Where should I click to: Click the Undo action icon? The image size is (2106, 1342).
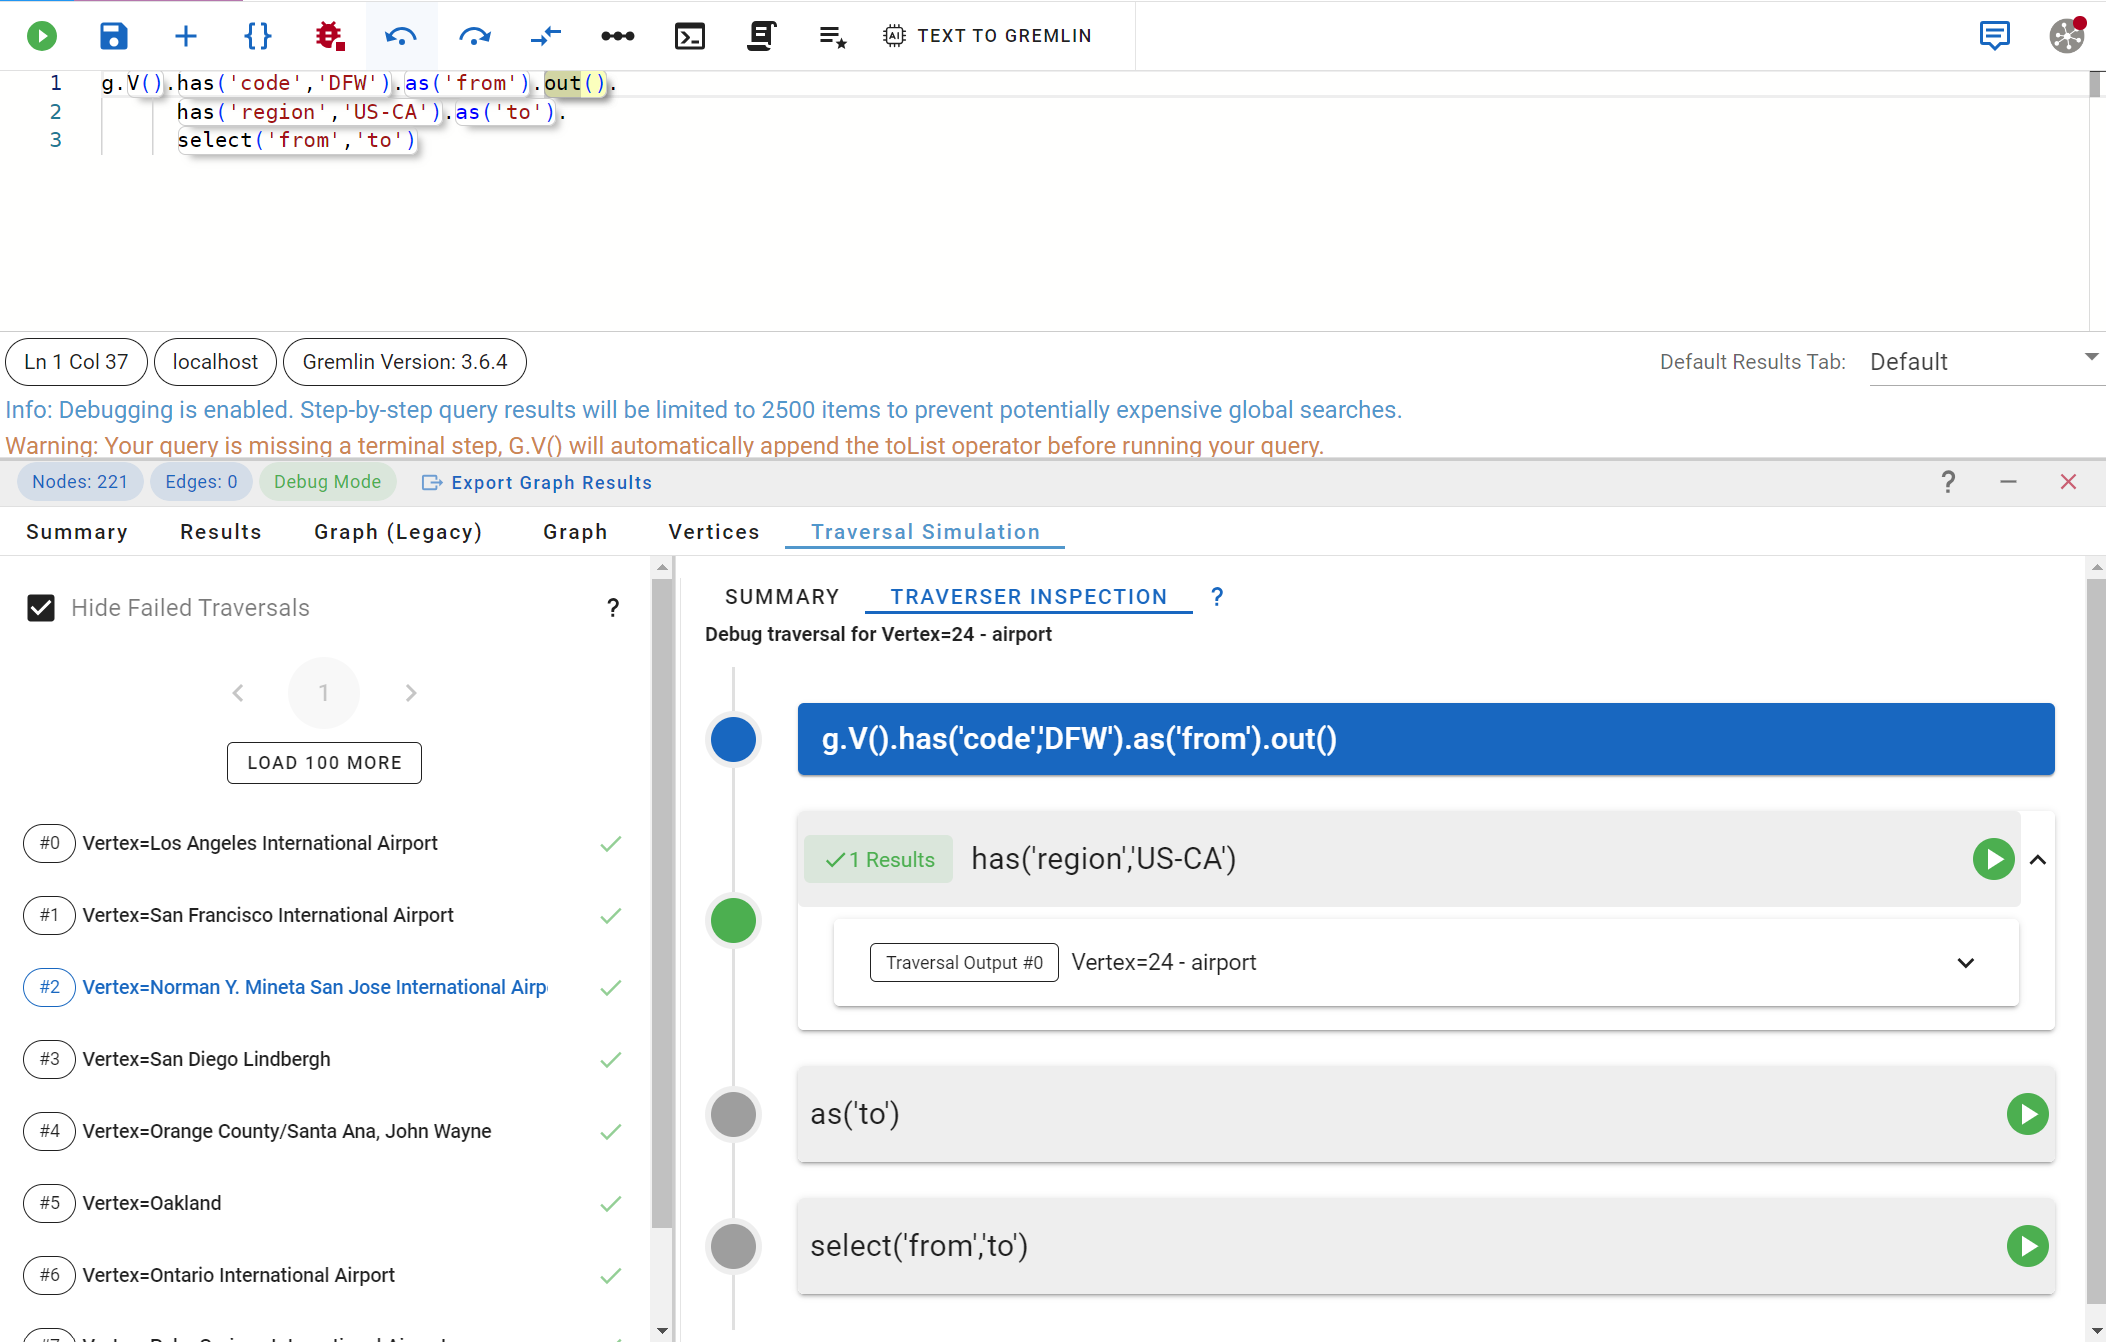[x=402, y=34]
